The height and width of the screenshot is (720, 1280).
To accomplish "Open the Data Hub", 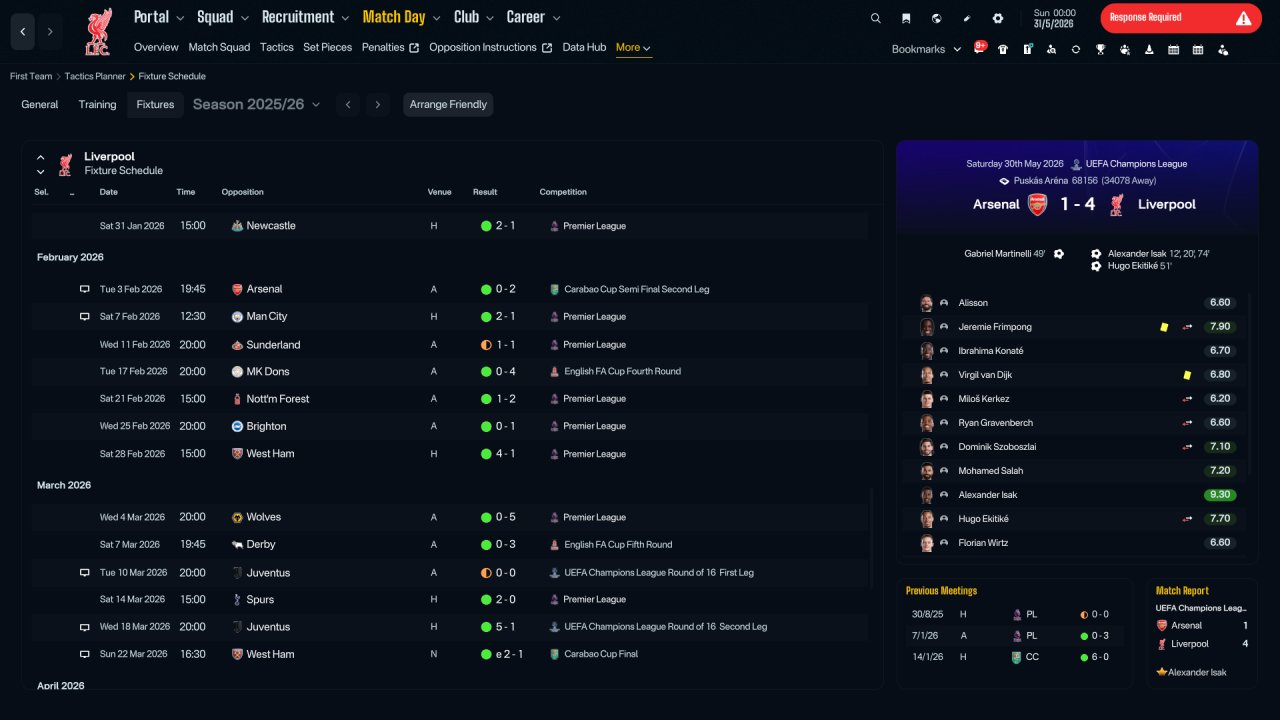I will point(584,48).
